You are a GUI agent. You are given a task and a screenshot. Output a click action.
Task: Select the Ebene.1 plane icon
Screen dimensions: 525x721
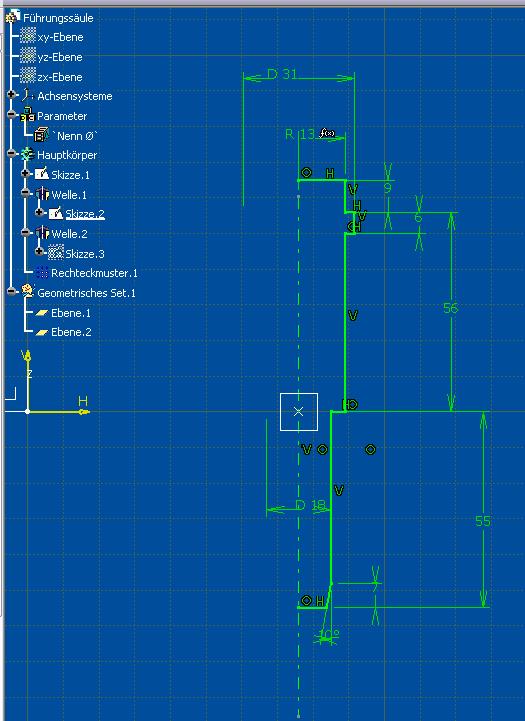[x=42, y=313]
